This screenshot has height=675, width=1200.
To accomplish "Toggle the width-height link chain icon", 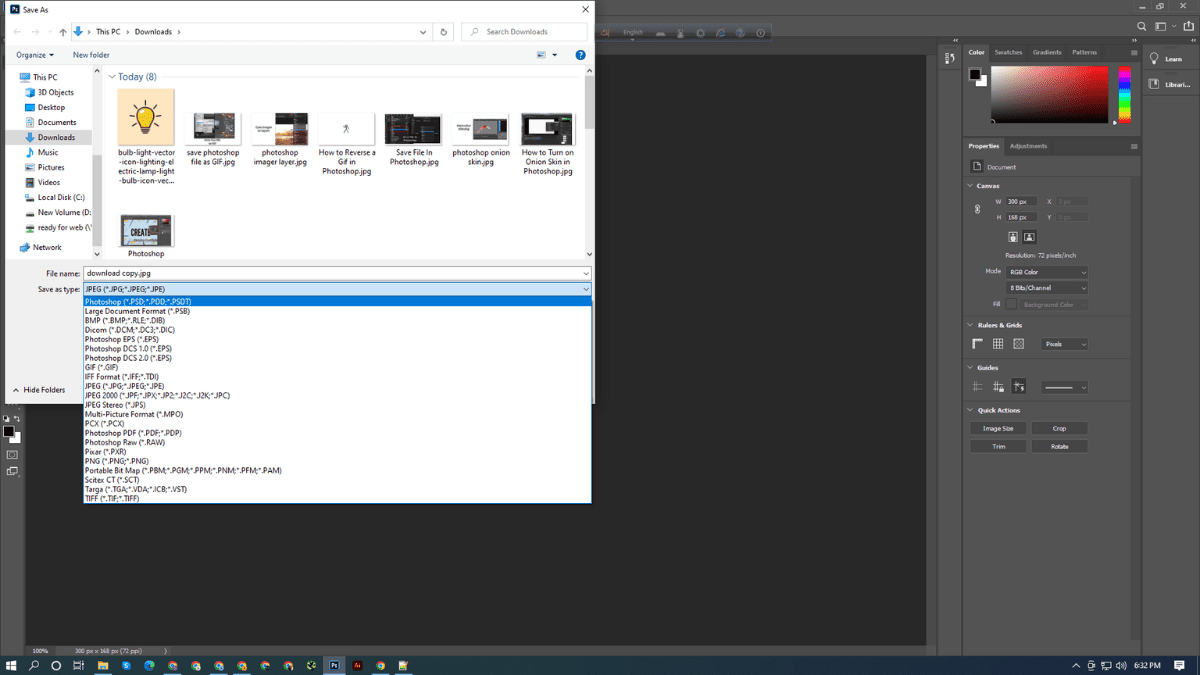I will click(x=977, y=209).
